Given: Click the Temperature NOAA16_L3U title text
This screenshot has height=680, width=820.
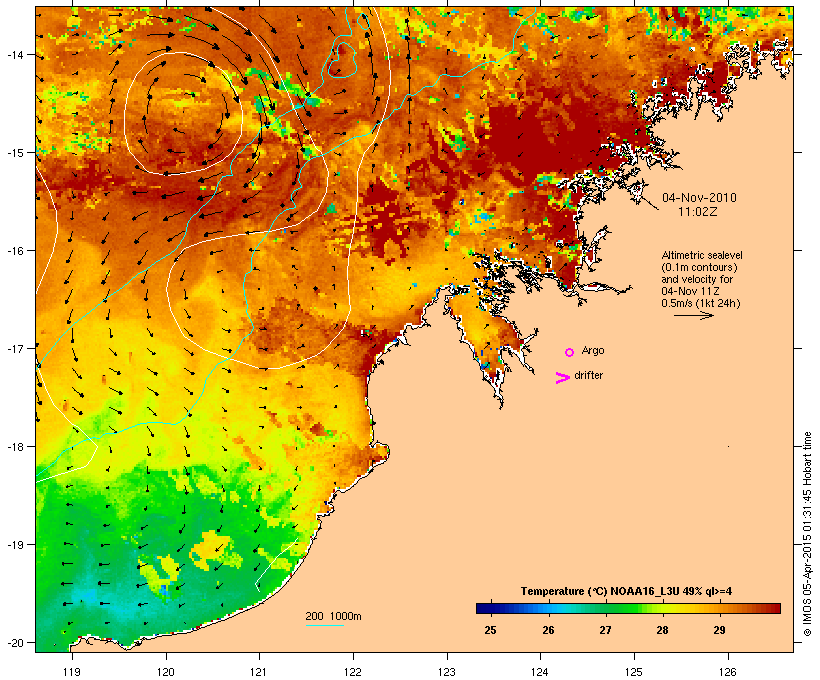Looking at the screenshot, I should 626,591.
